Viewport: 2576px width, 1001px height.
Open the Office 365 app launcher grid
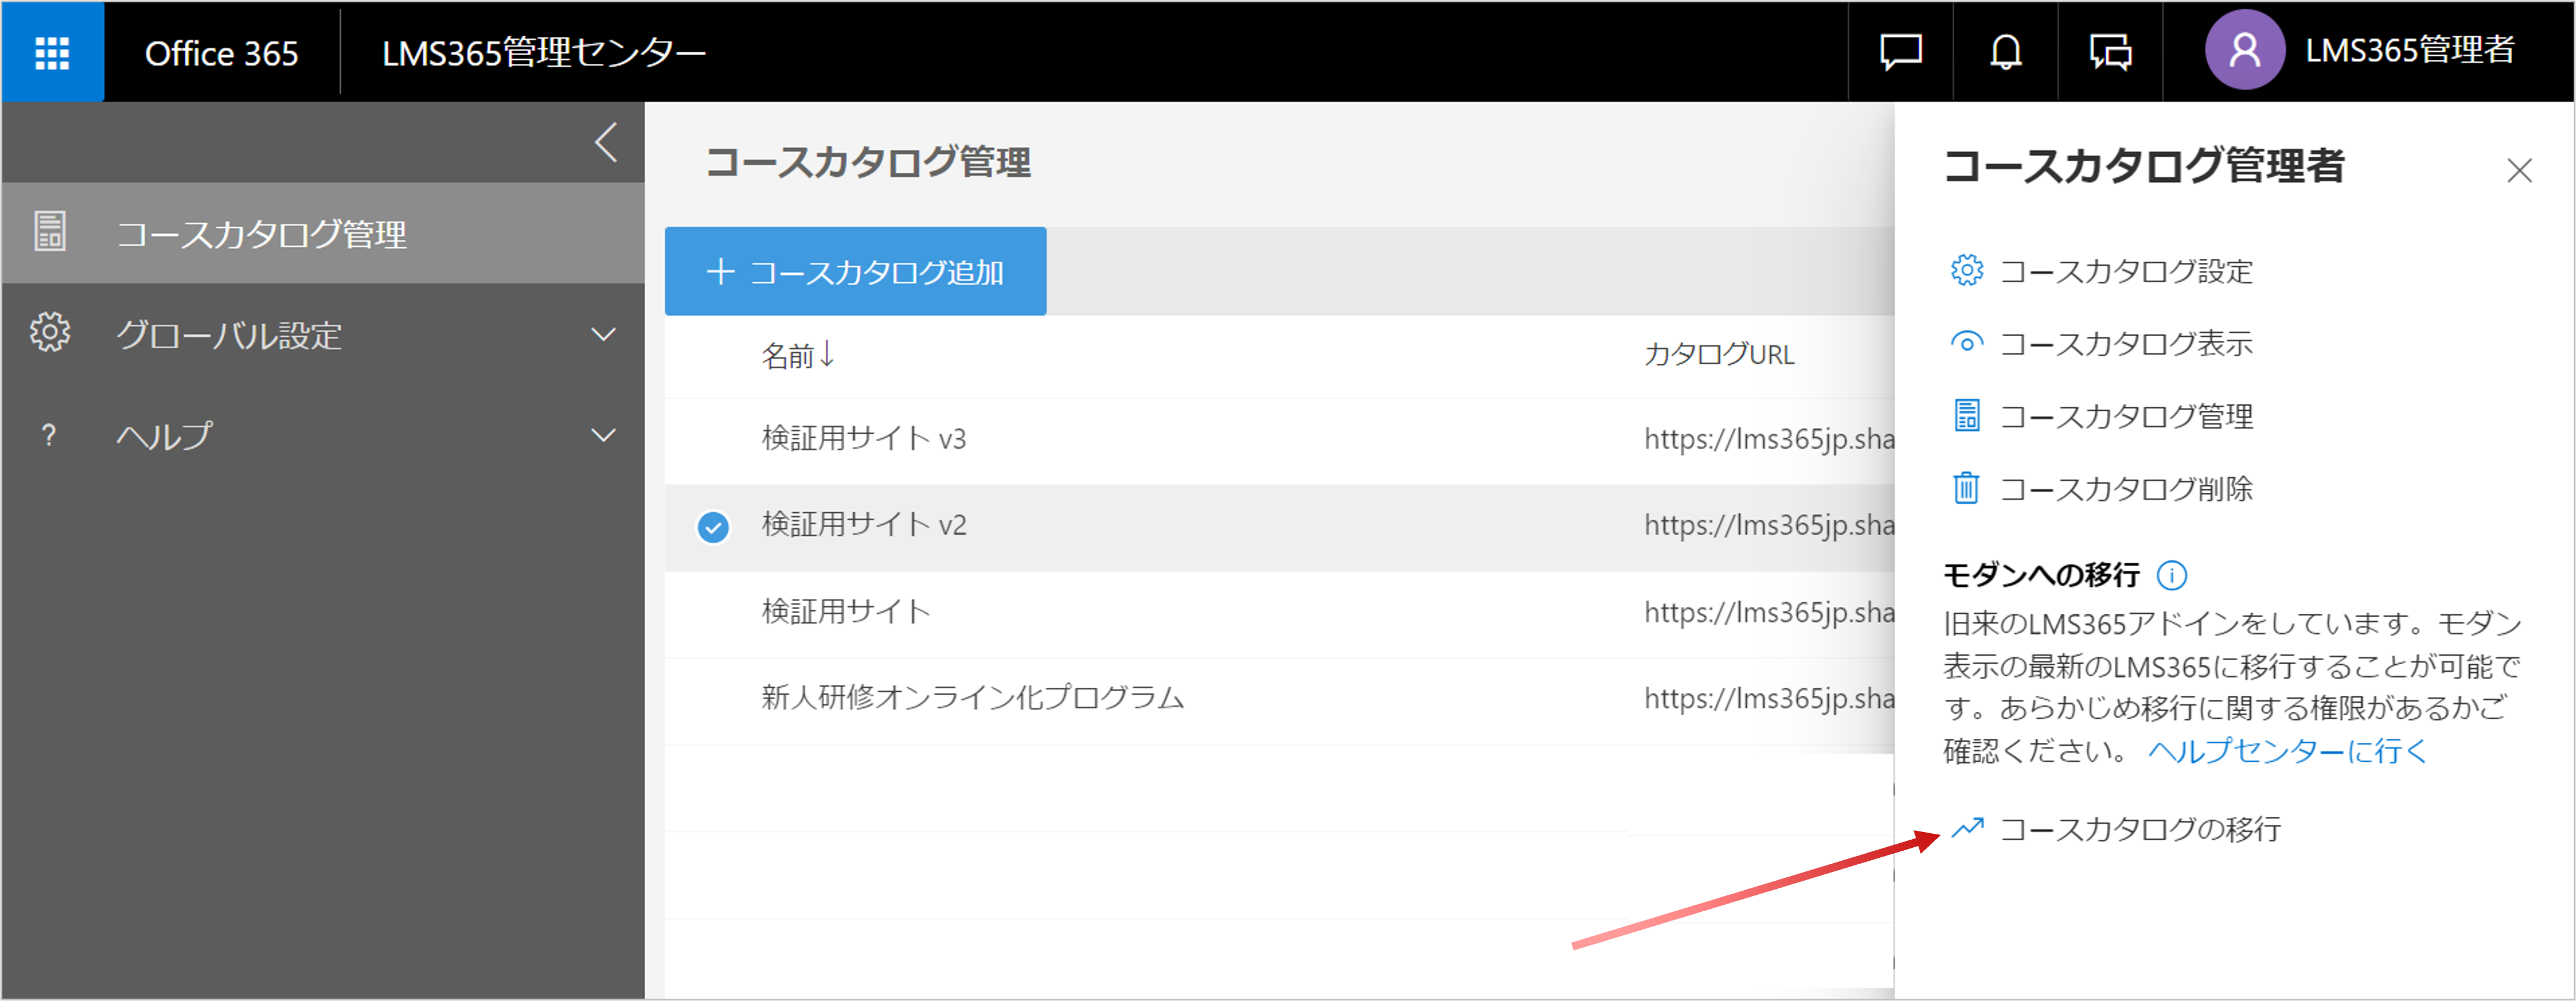tap(52, 52)
